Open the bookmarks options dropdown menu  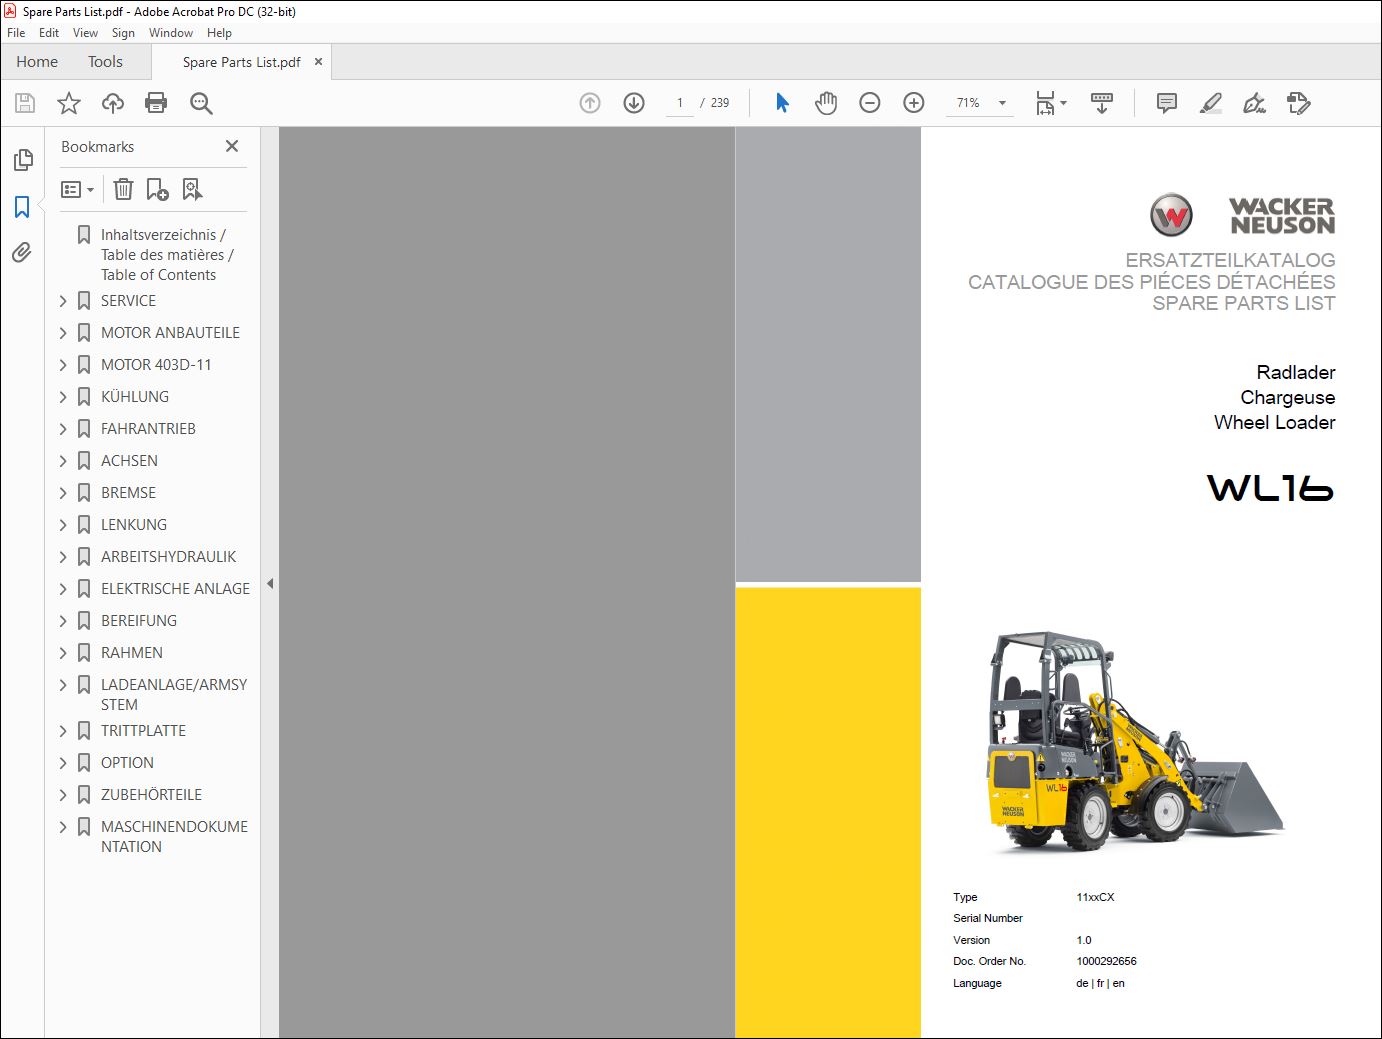[77, 189]
